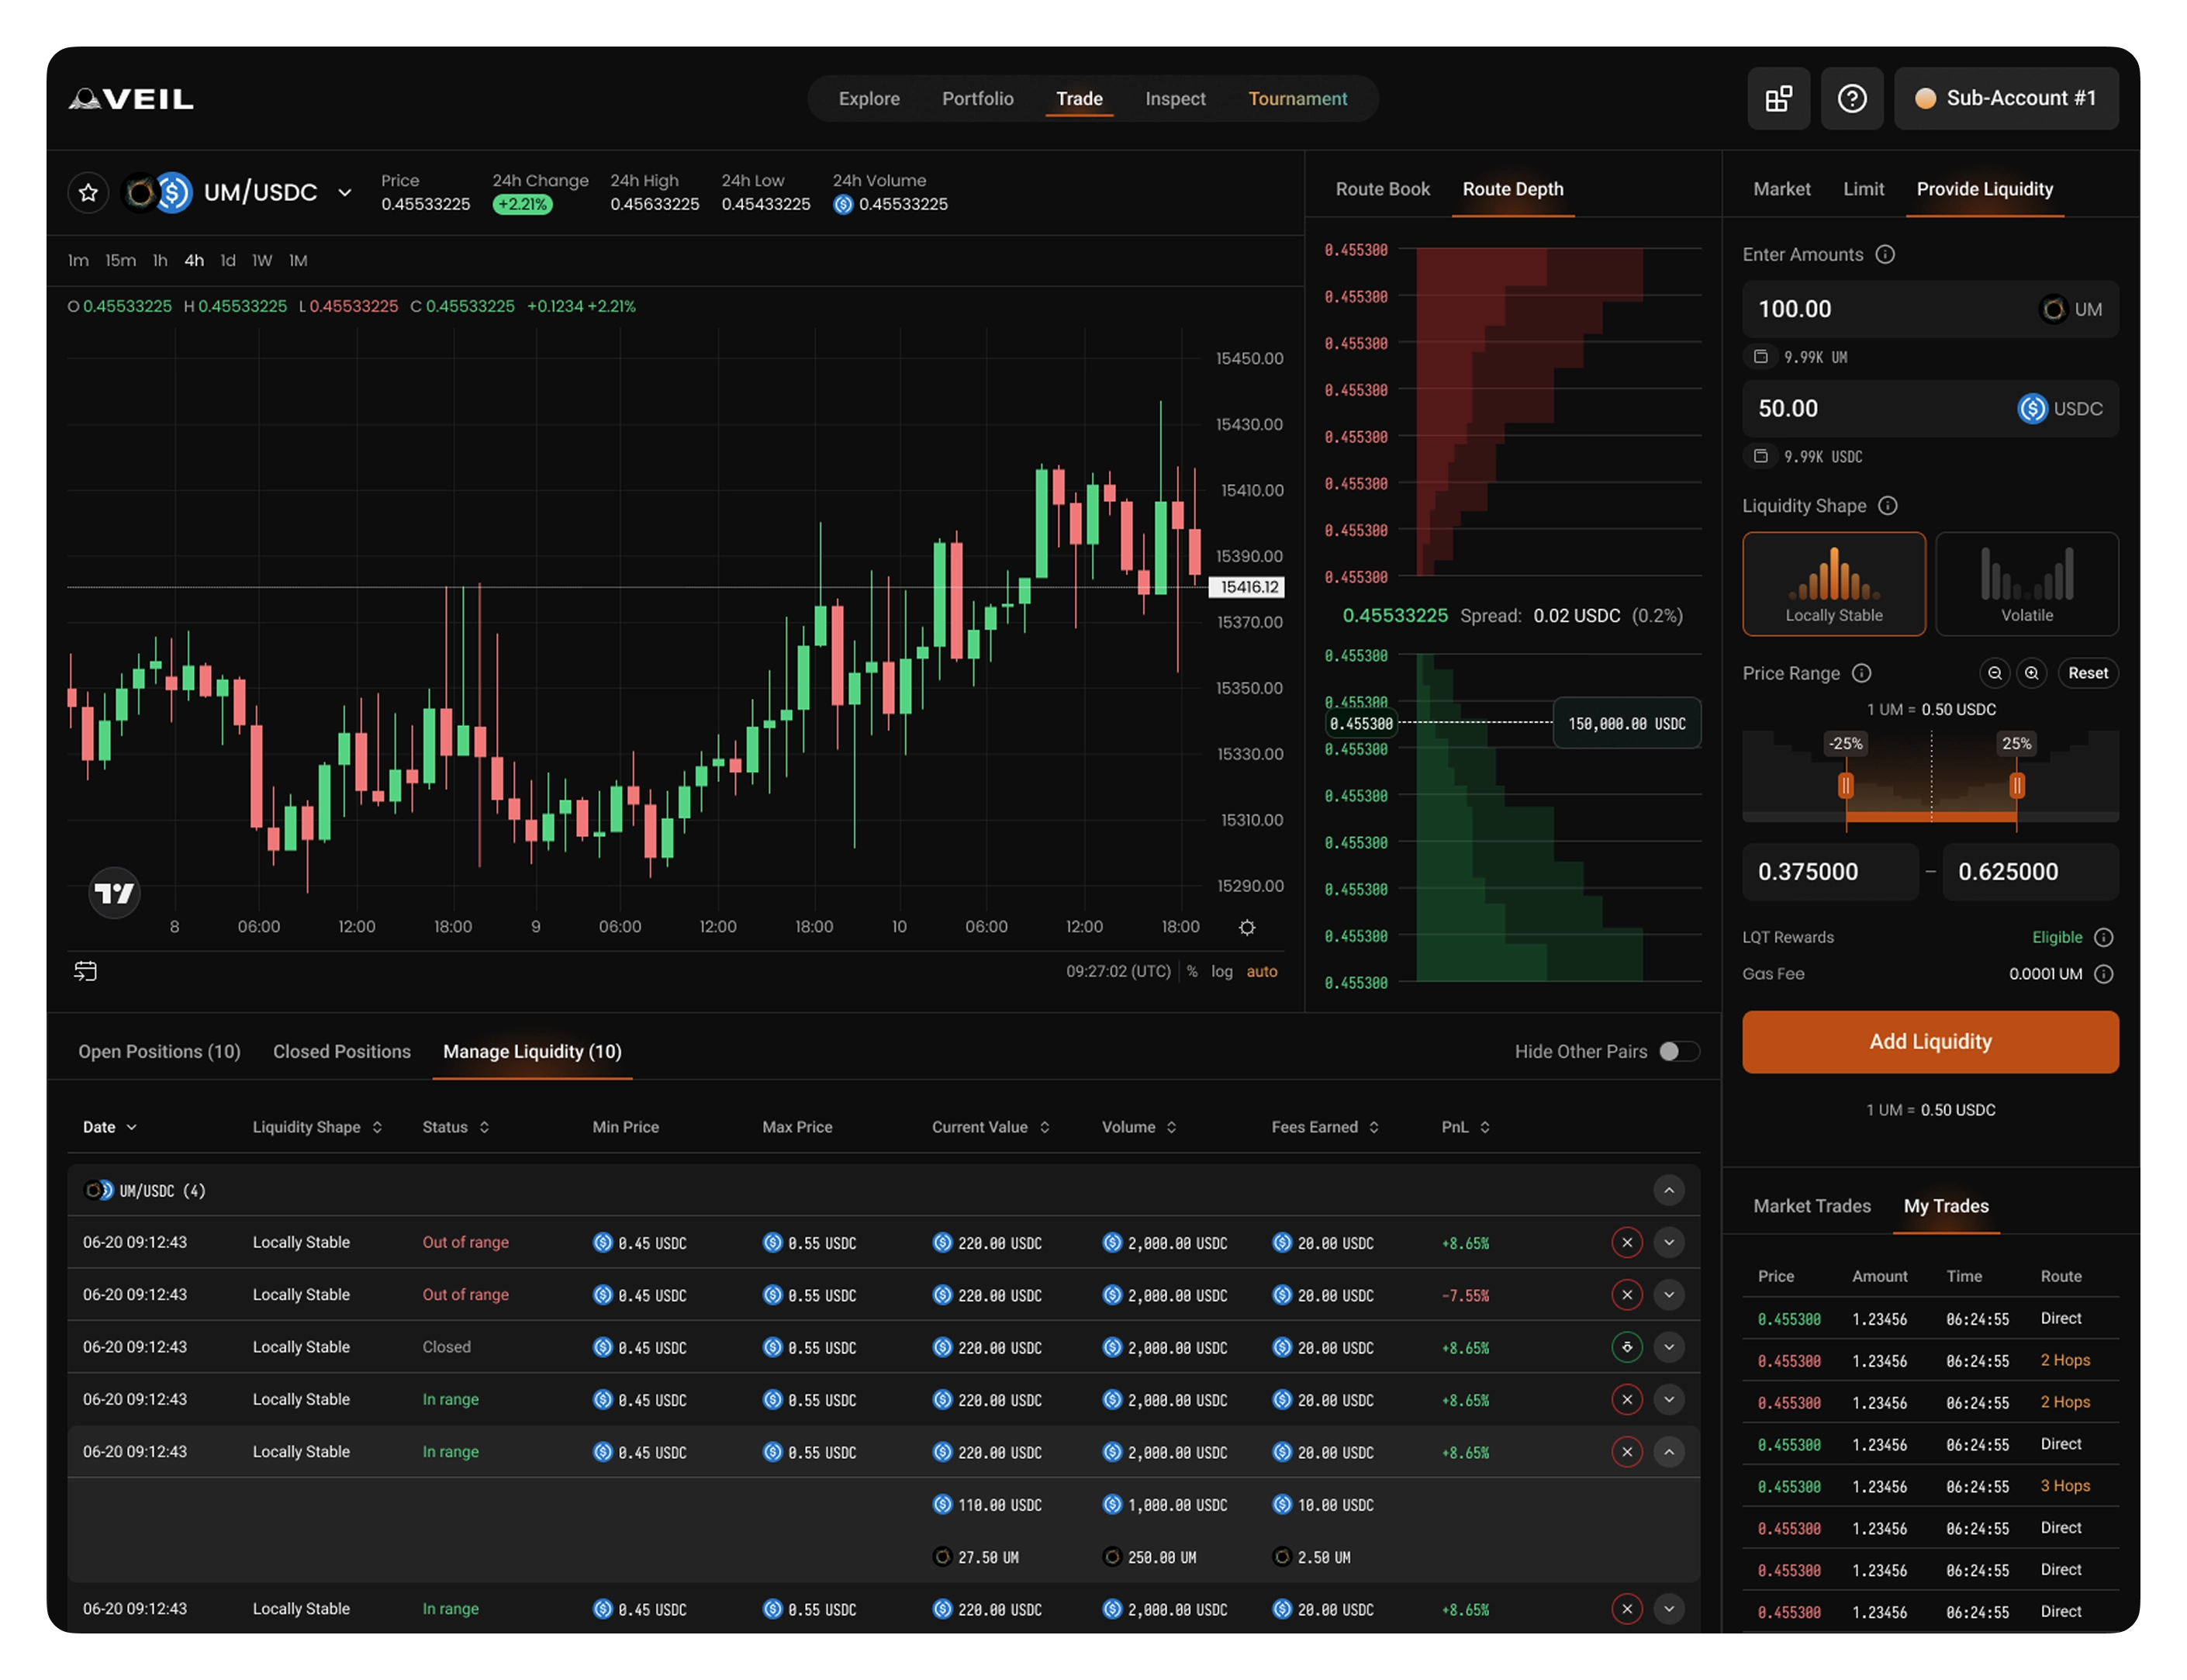Toggle percent scale on chart
Viewport: 2187px width, 1680px height.
tap(1192, 971)
